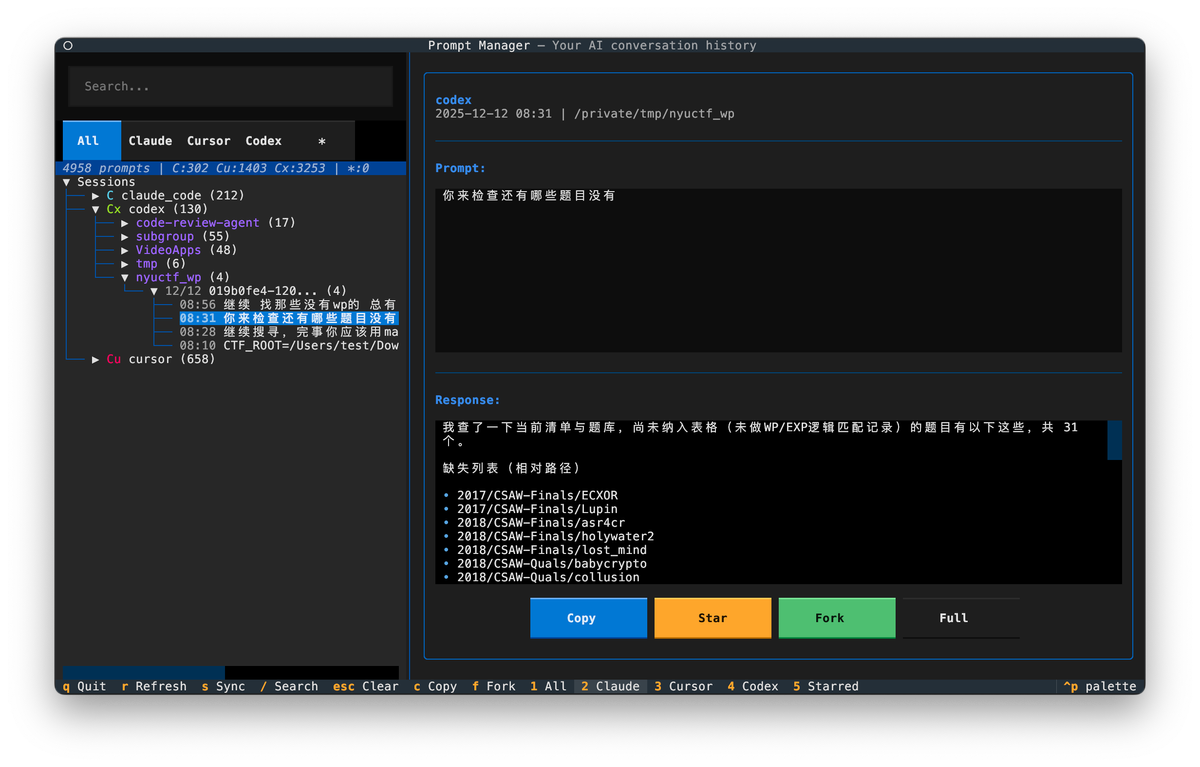Click 5 Starred in footer
The width and height of the screenshot is (1200, 767).
(x=826, y=686)
